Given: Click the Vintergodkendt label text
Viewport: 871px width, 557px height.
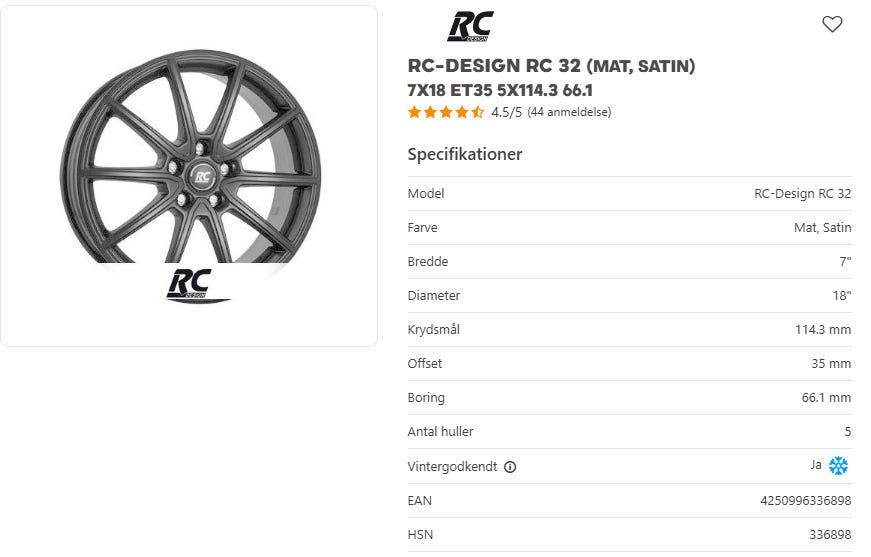Looking at the screenshot, I should [452, 466].
